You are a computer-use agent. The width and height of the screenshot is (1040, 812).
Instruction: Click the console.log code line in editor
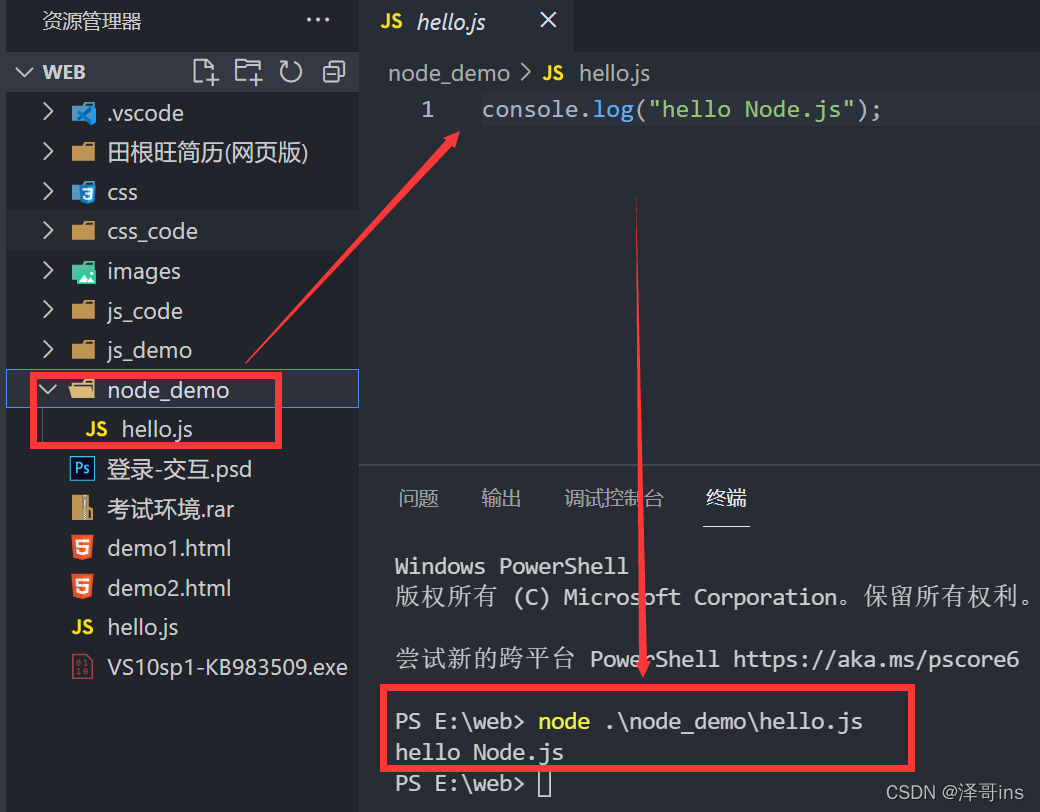tap(681, 109)
